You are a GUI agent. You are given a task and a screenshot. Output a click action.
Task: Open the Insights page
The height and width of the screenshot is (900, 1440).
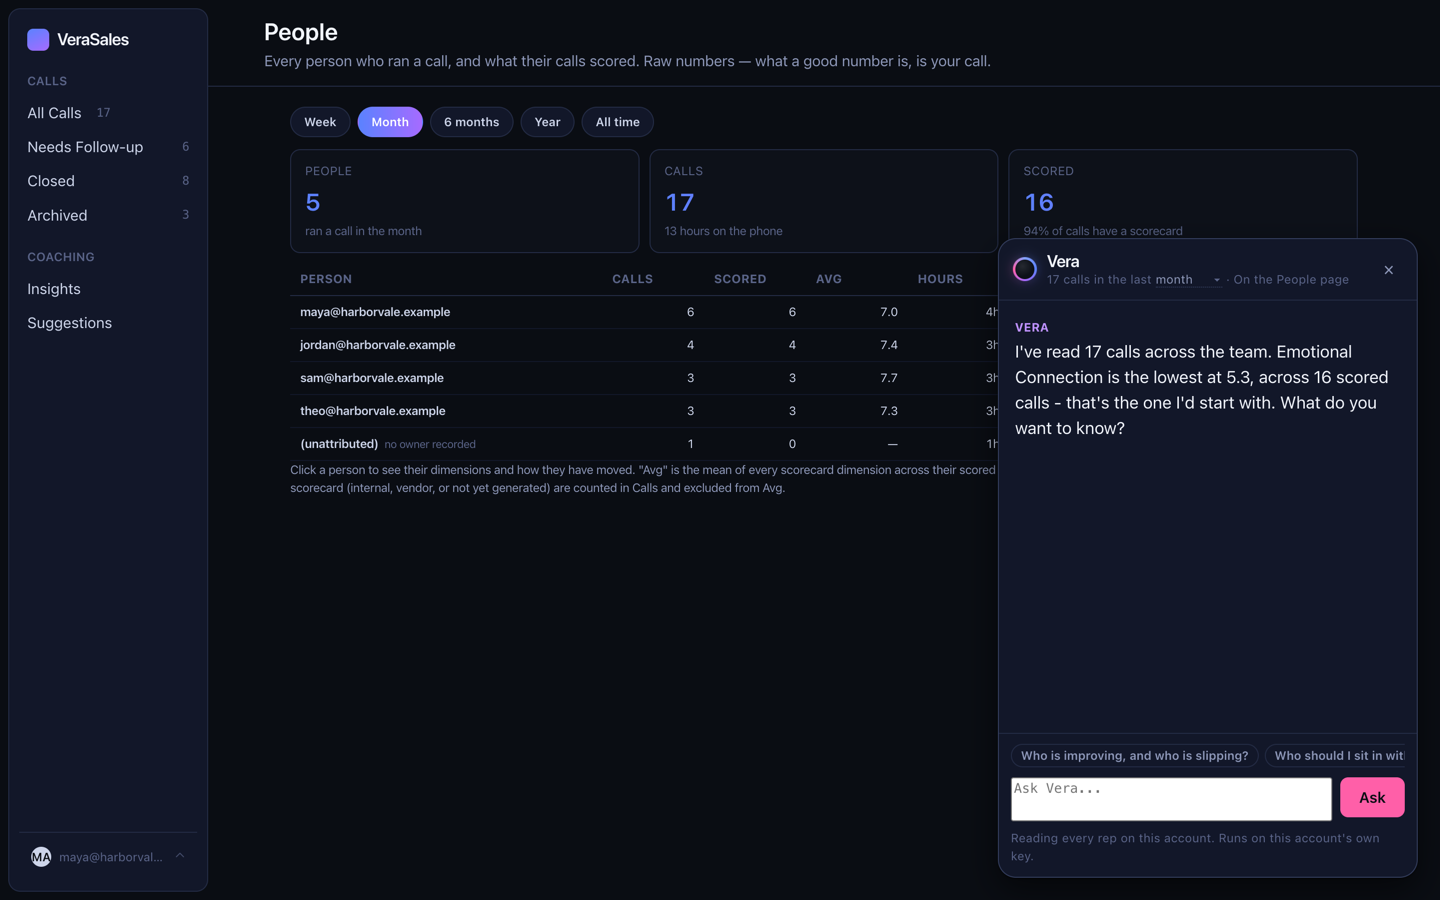[x=108, y=289]
